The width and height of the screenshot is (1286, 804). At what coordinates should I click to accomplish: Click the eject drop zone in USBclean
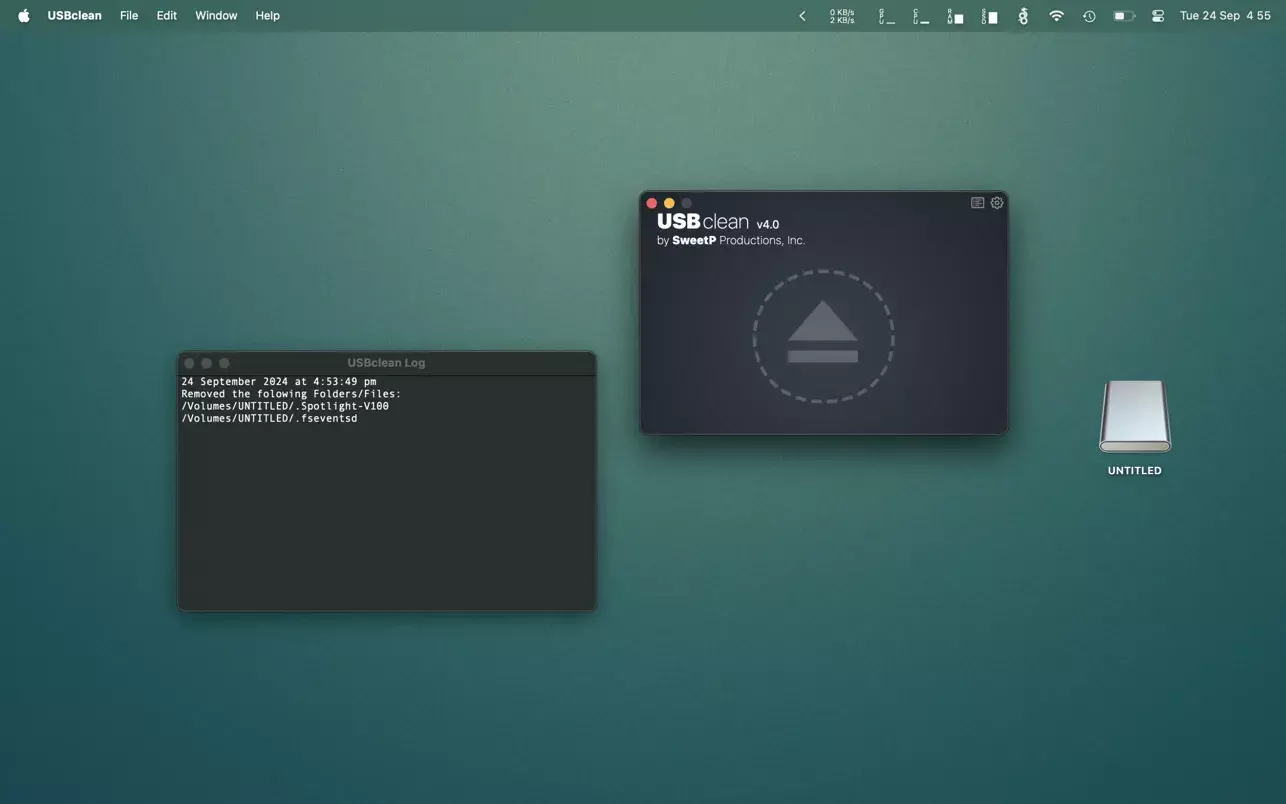pos(823,337)
